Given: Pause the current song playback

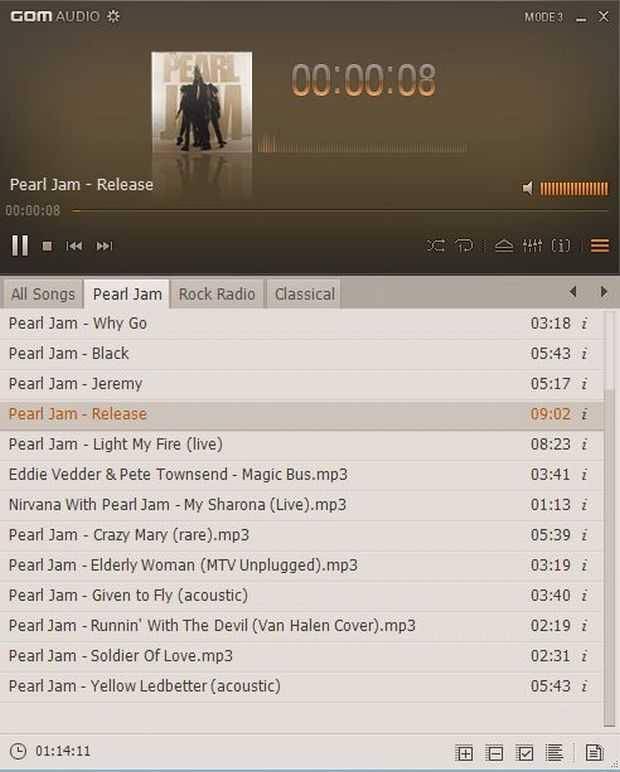Looking at the screenshot, I should [x=20, y=245].
